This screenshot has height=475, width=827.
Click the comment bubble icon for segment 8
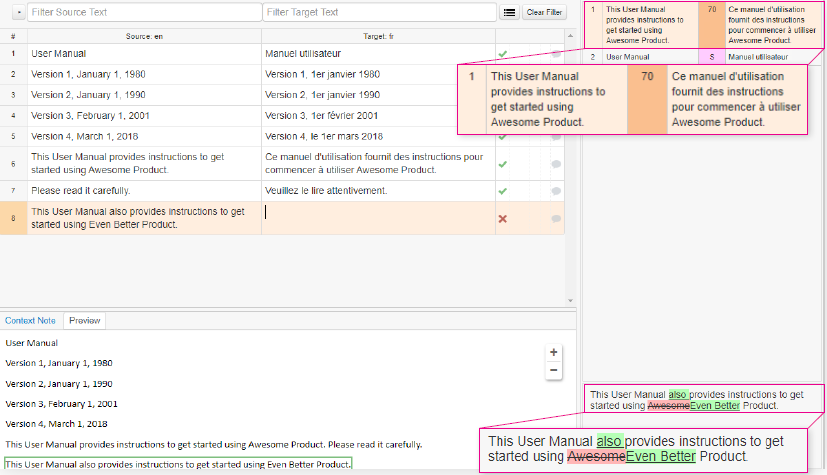pyautogui.click(x=555, y=219)
